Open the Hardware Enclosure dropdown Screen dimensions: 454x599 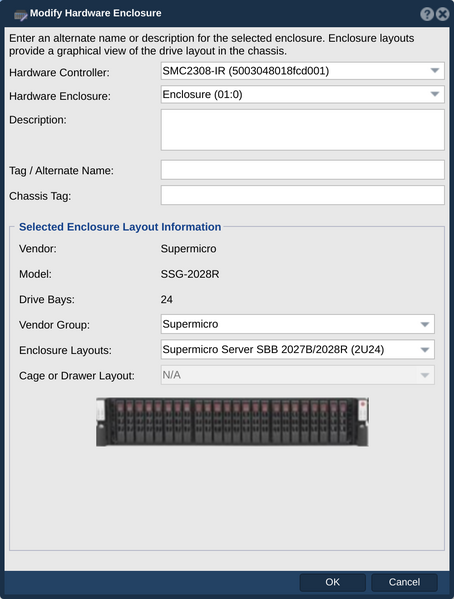(302, 94)
